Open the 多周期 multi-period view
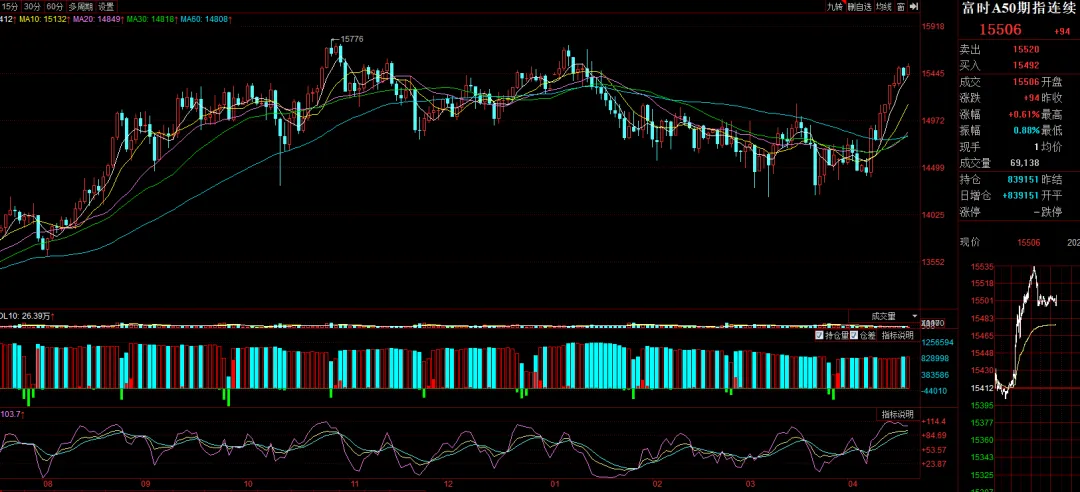Viewport: 1080px width, 492px height. pyautogui.click(x=81, y=6)
